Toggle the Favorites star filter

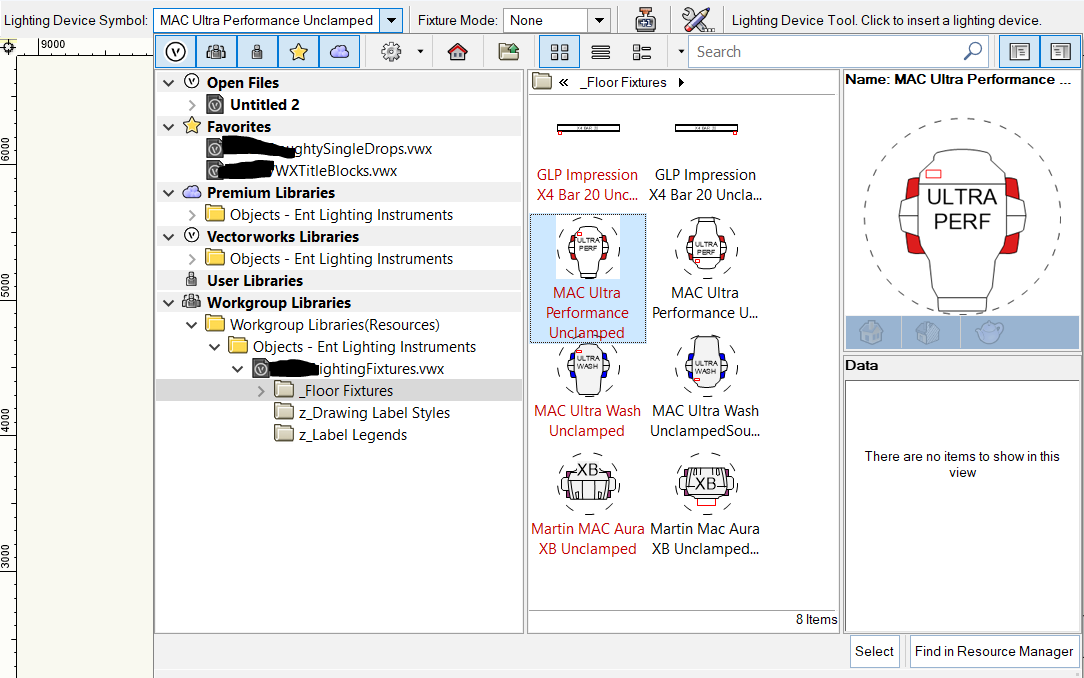[x=298, y=52]
